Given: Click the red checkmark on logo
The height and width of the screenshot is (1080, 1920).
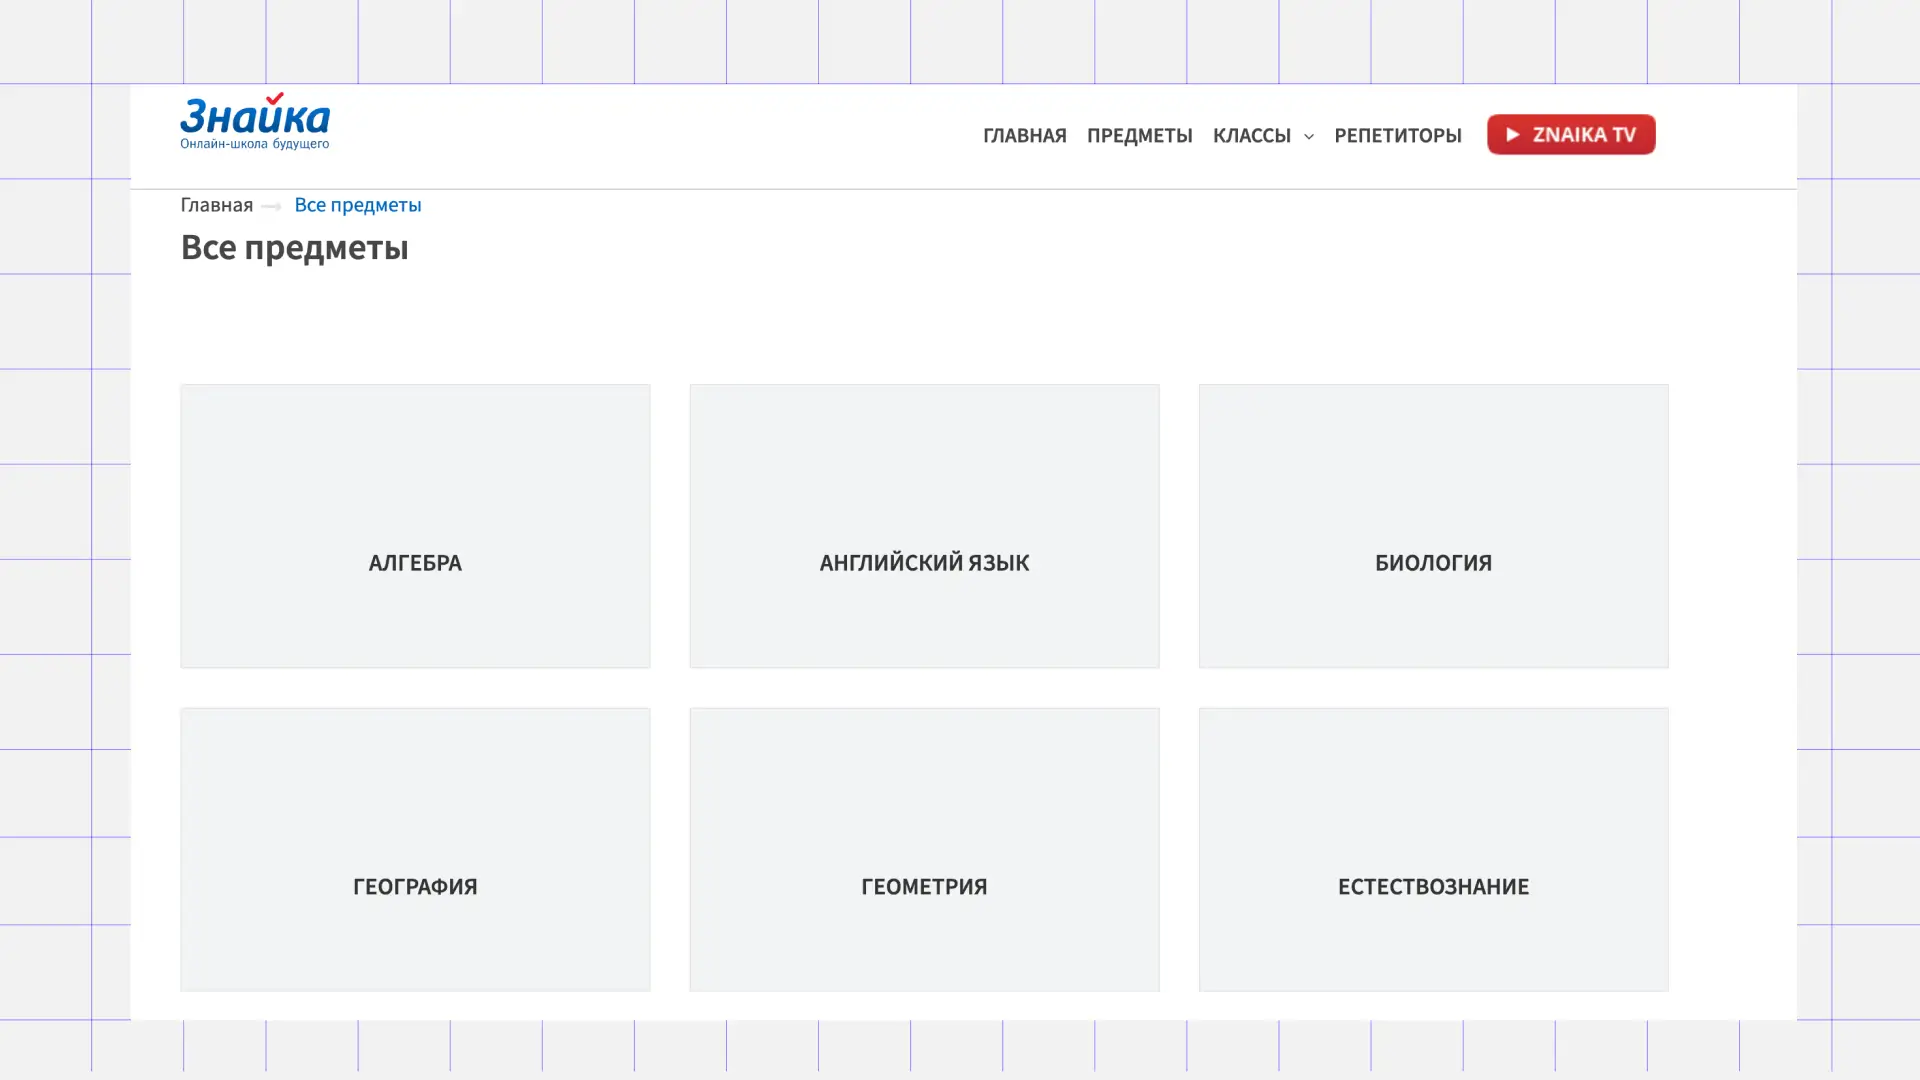Looking at the screenshot, I should (x=275, y=98).
